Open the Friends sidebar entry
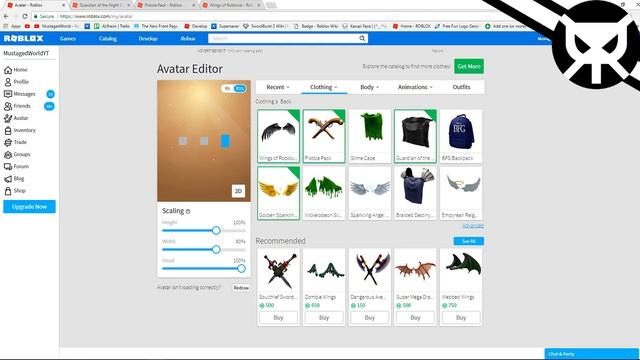The image size is (640, 360). click(x=17, y=106)
